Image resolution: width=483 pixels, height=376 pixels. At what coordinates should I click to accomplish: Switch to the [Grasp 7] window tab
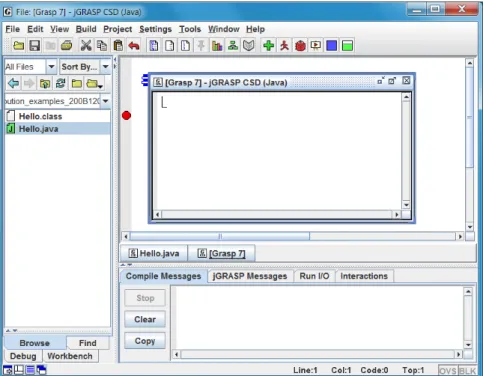[221, 253]
